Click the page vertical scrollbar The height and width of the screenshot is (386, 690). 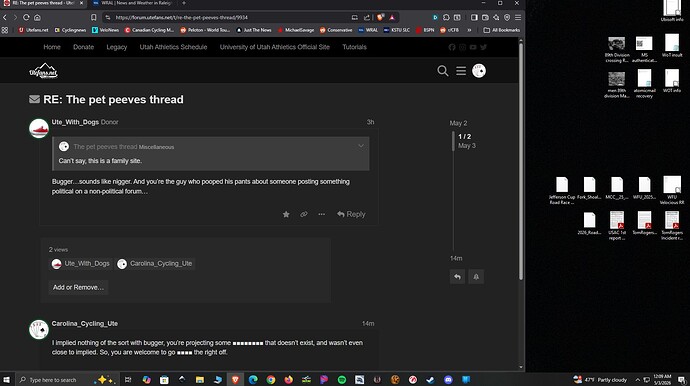coord(521,161)
